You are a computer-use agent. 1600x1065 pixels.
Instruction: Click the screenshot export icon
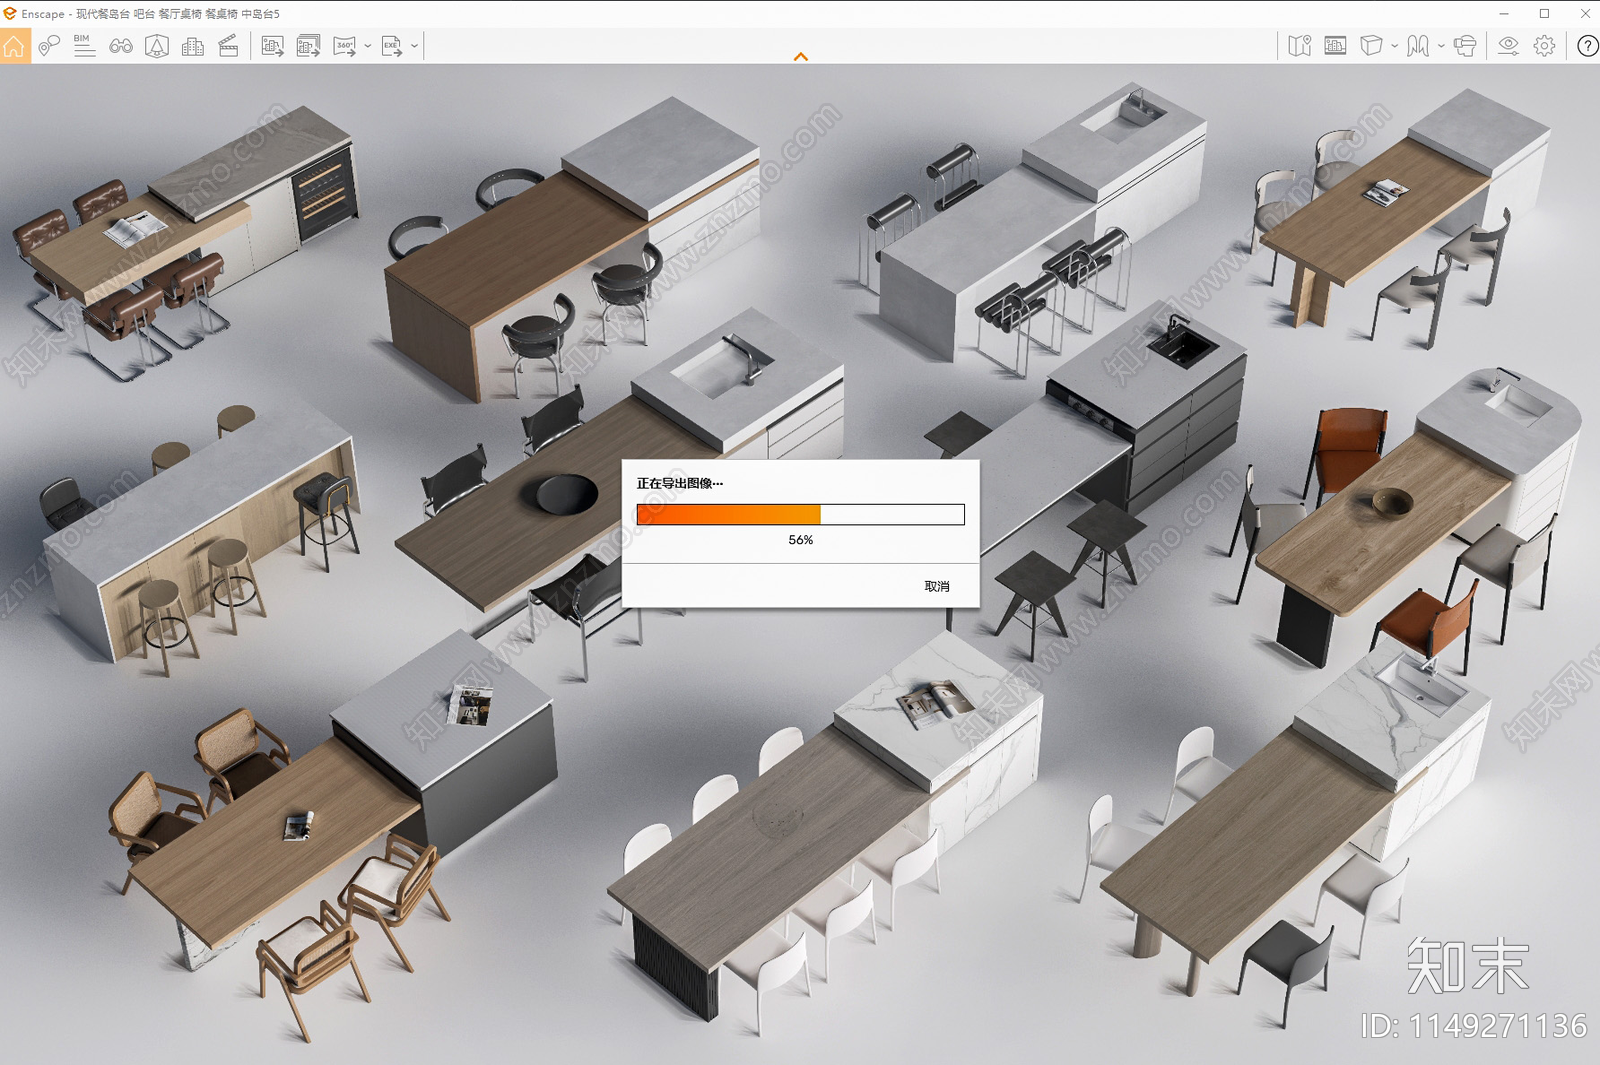[272, 46]
